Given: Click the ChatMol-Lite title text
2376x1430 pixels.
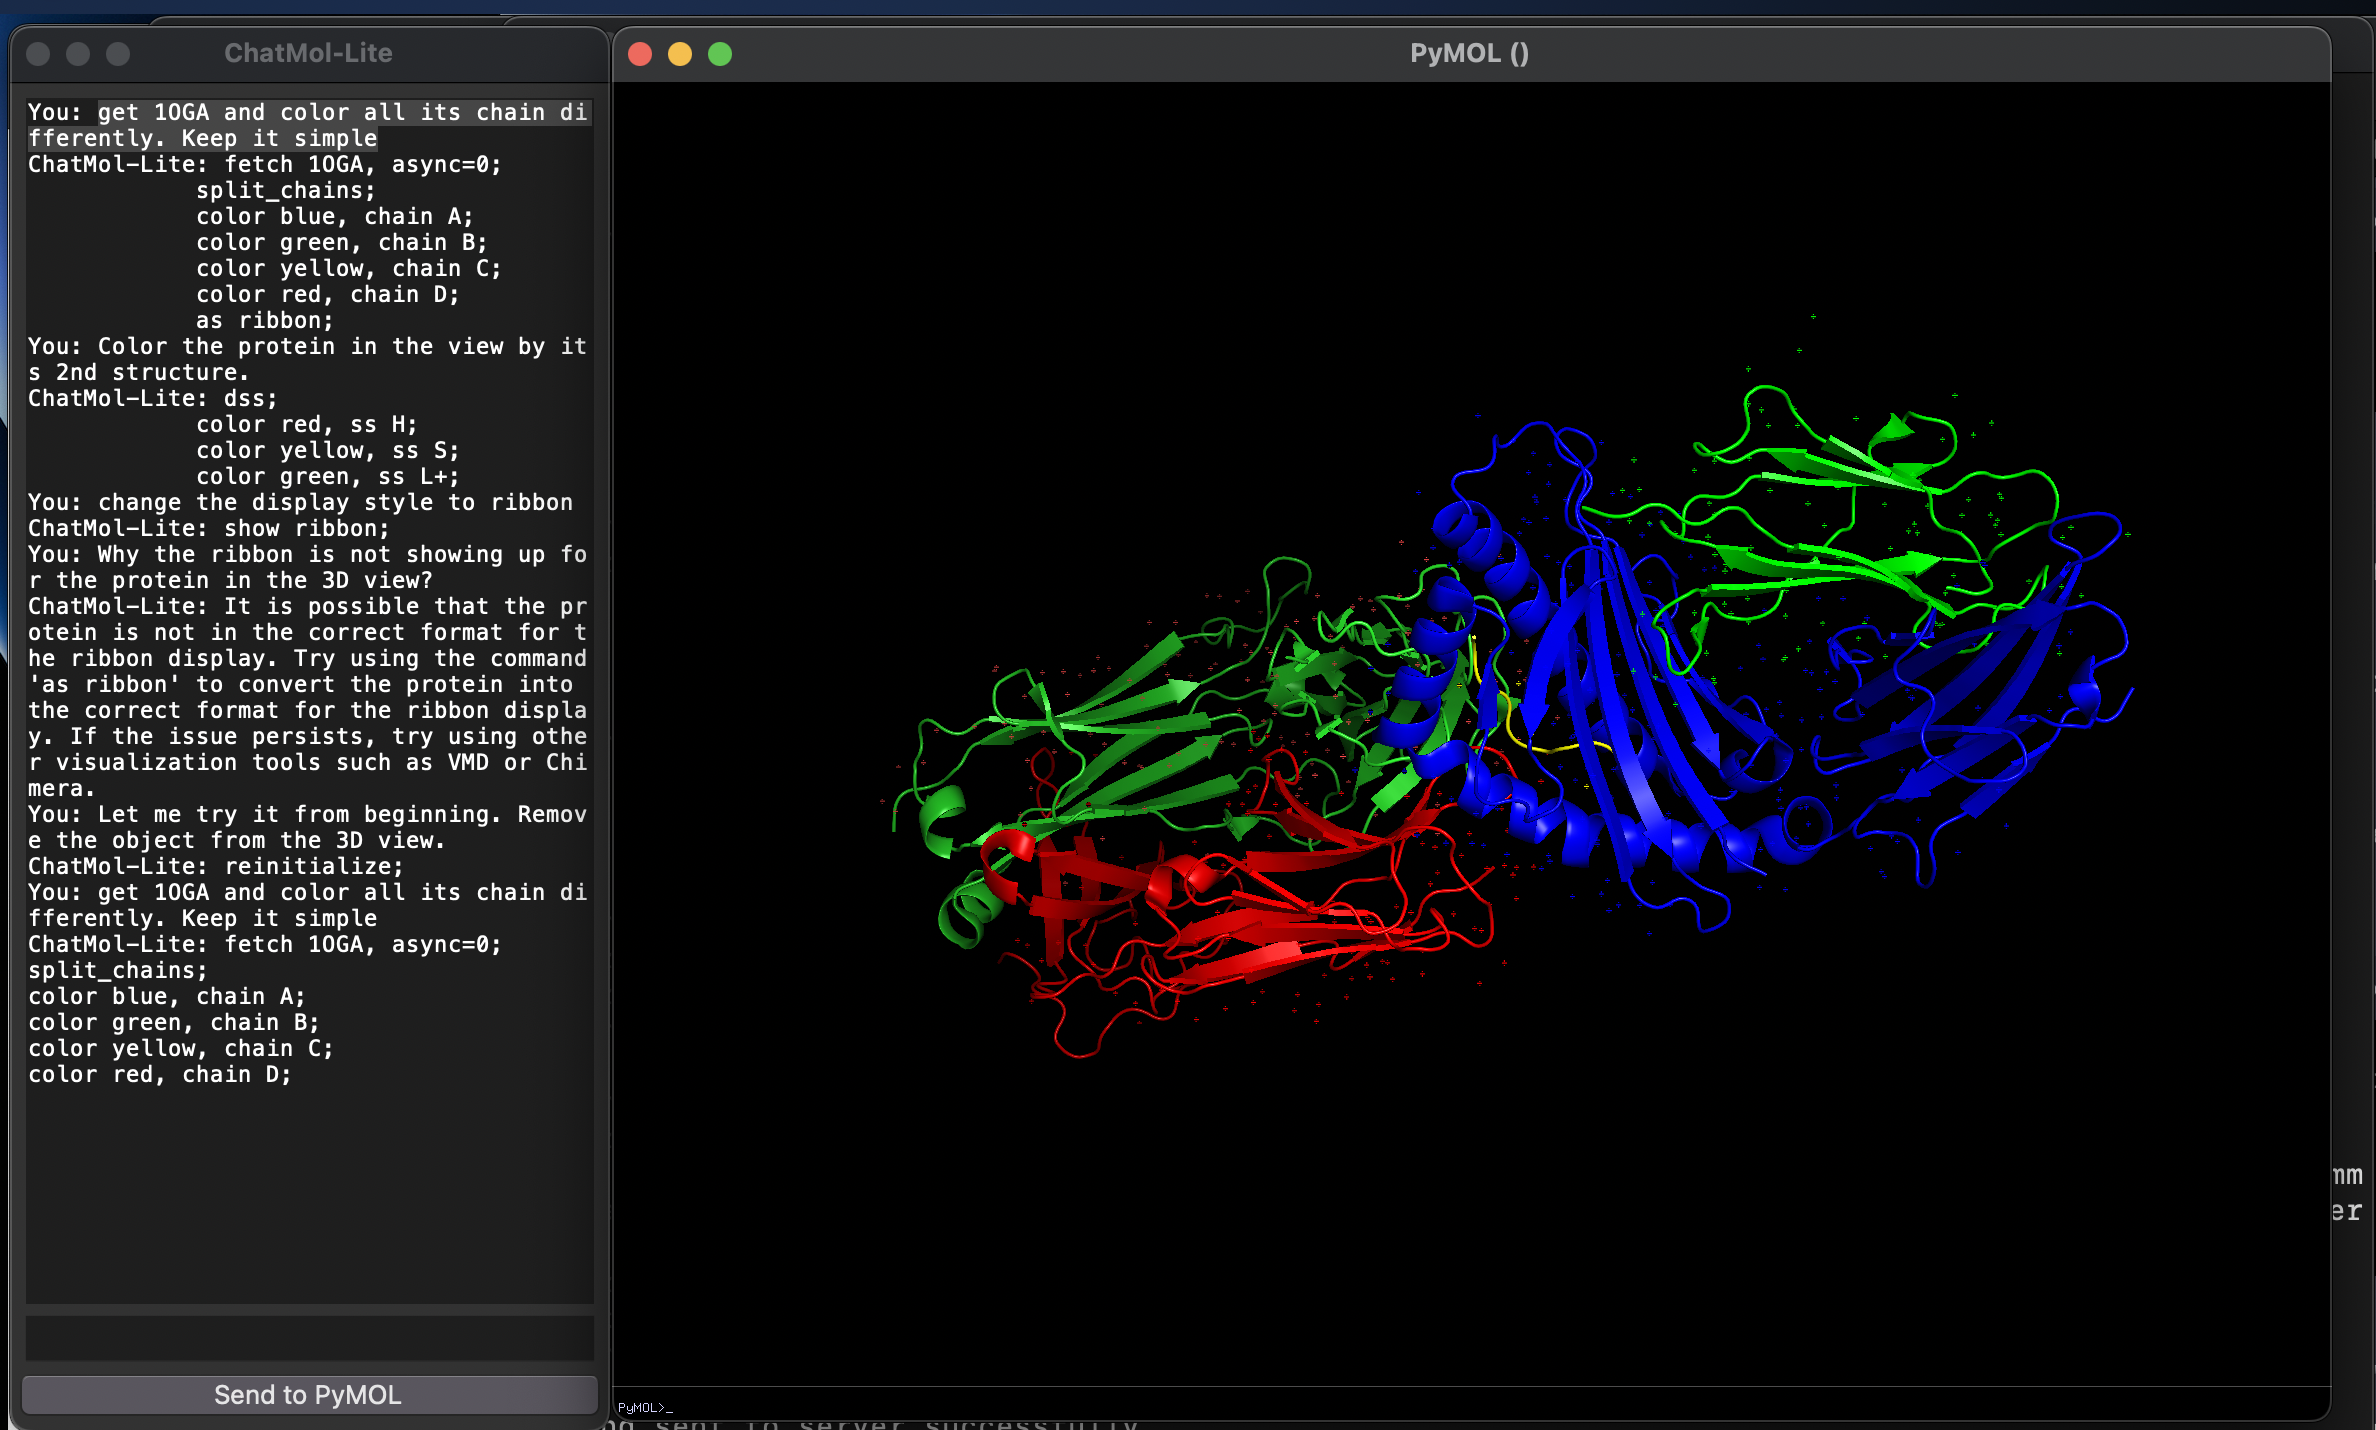Looking at the screenshot, I should pos(308,54).
